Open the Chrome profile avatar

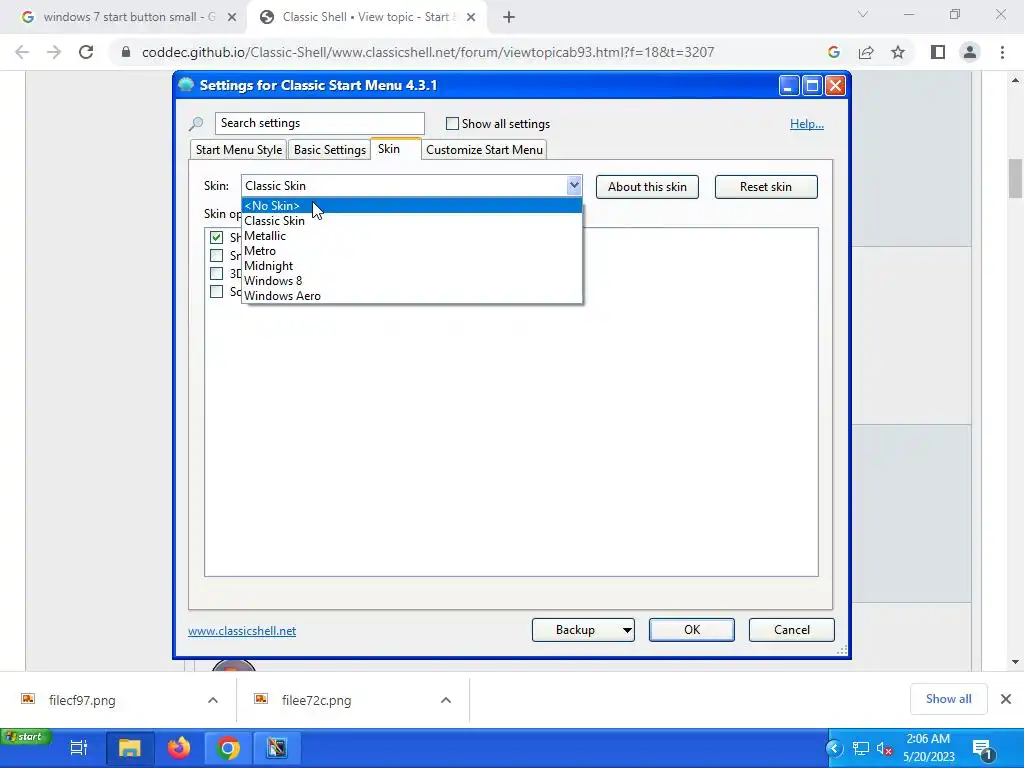(970, 52)
